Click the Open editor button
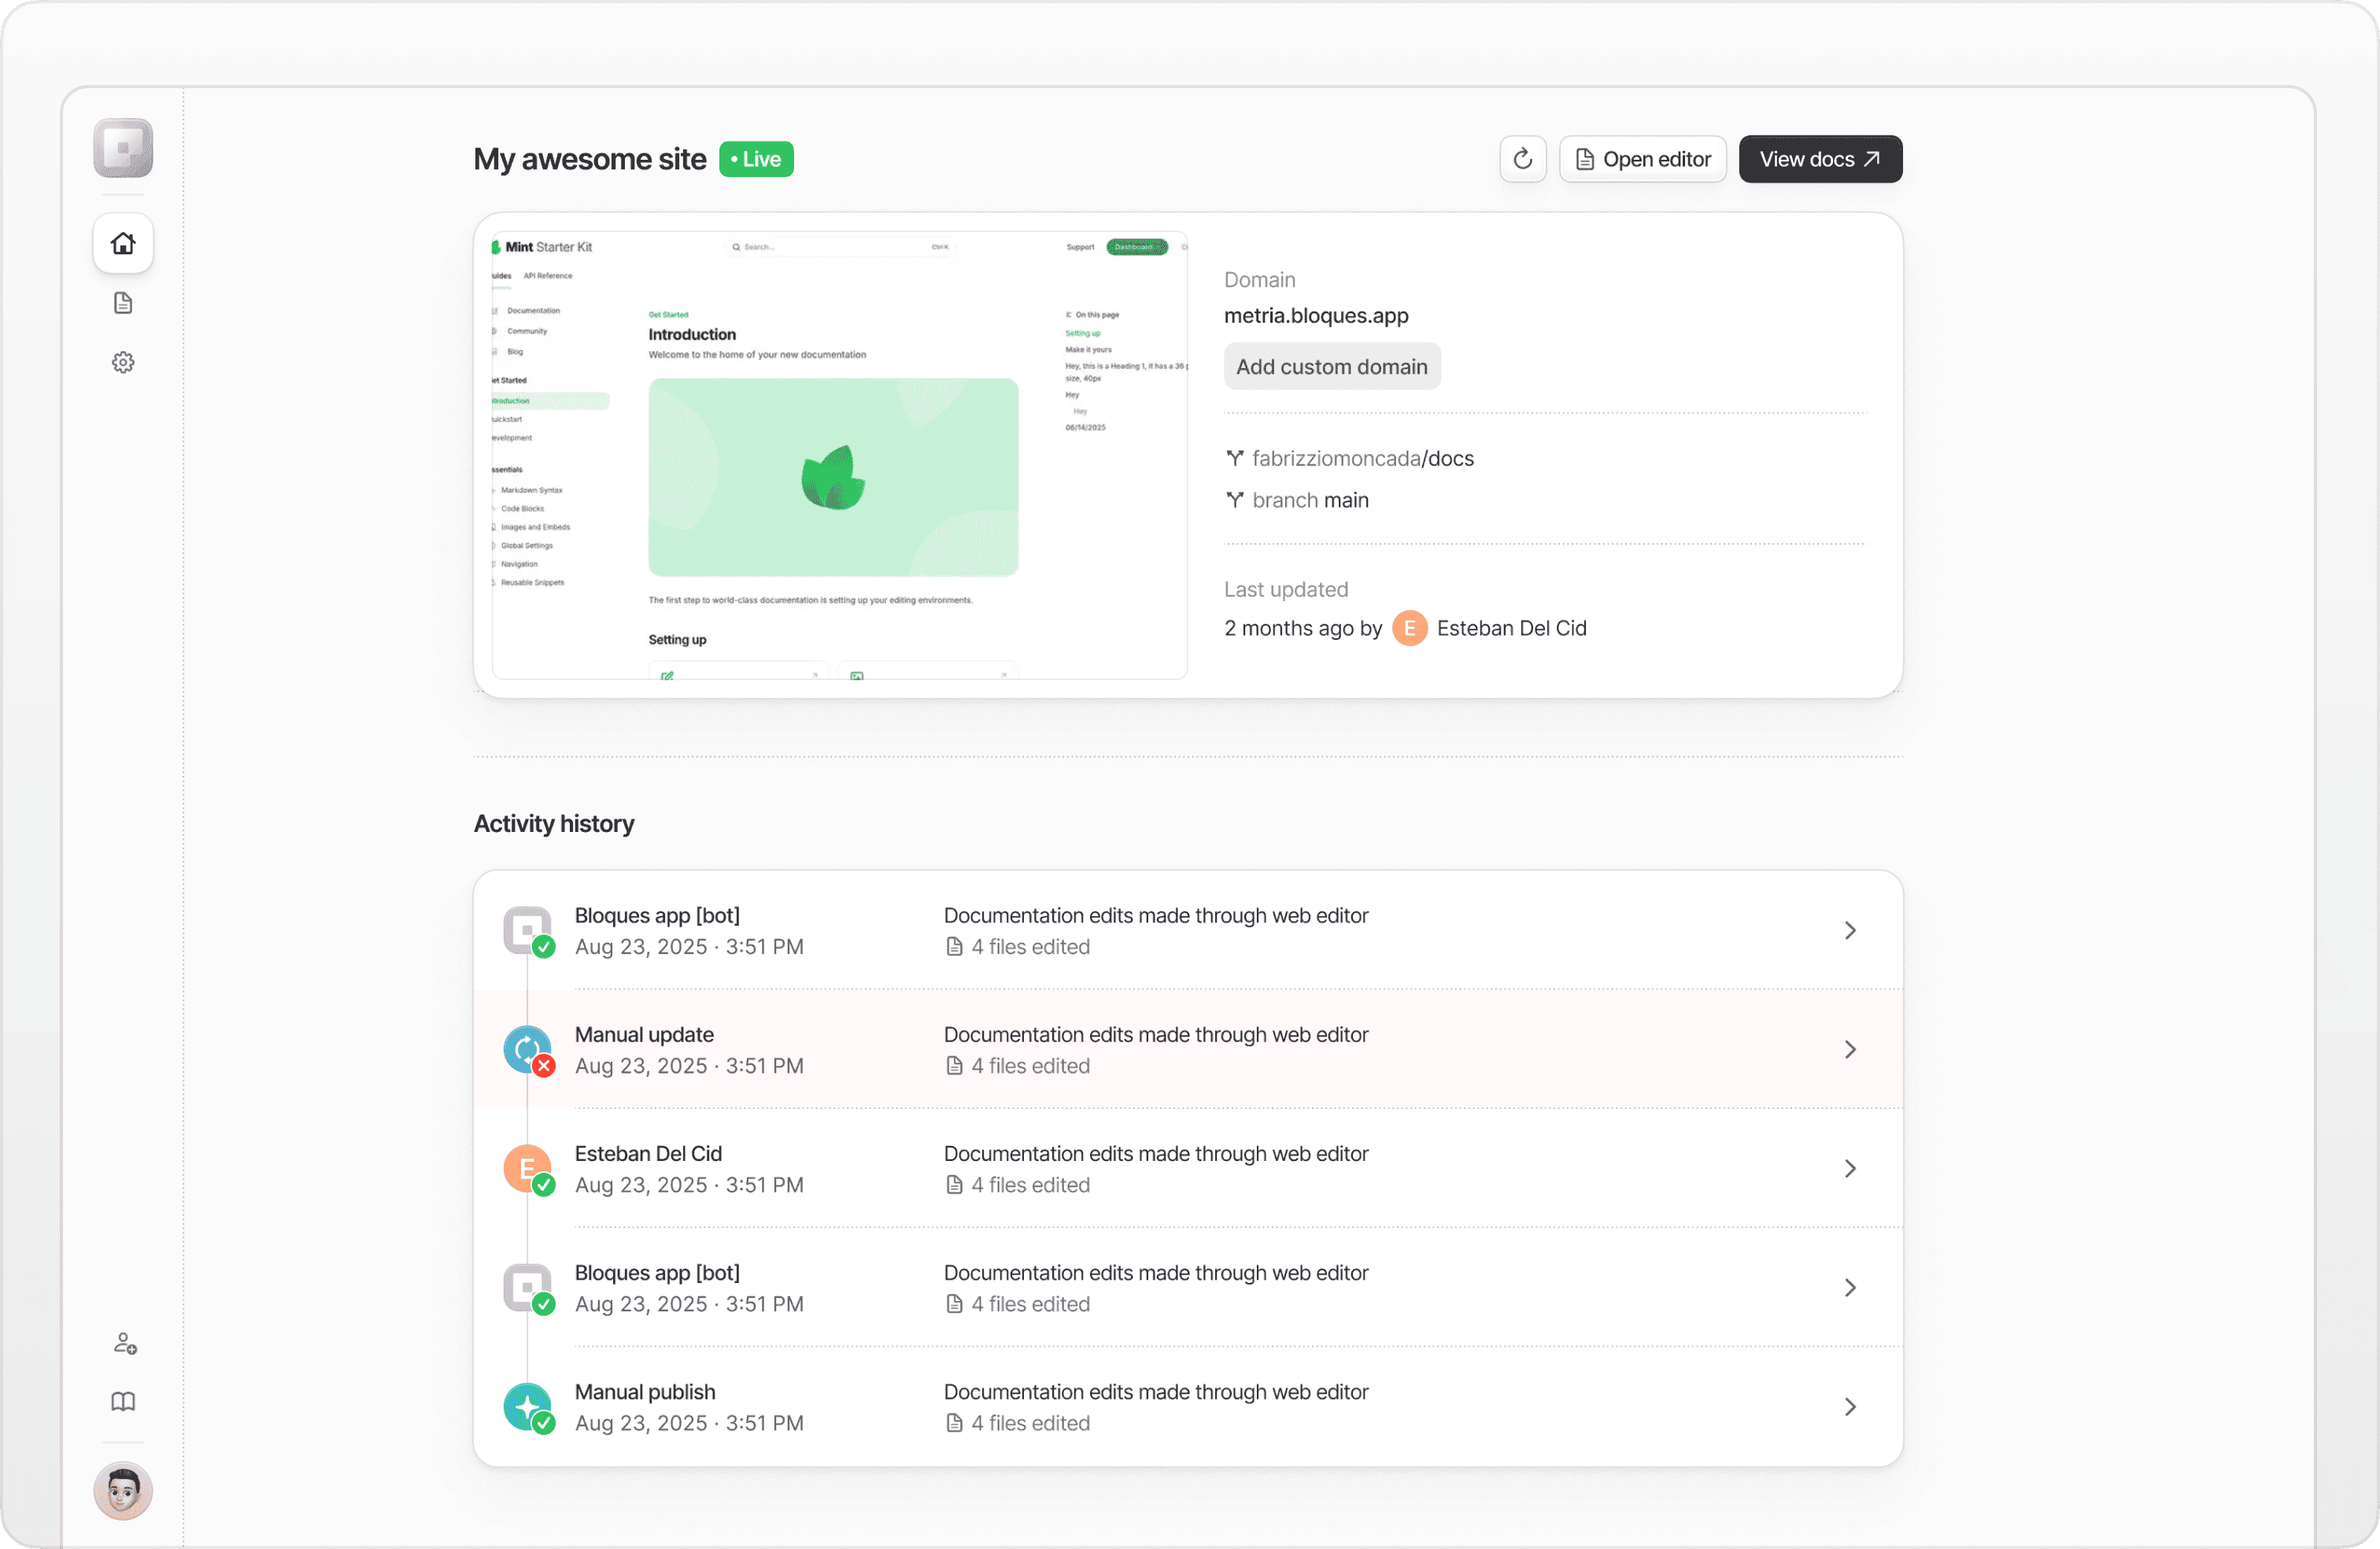Viewport: 2380px width, 1549px height. point(1643,158)
